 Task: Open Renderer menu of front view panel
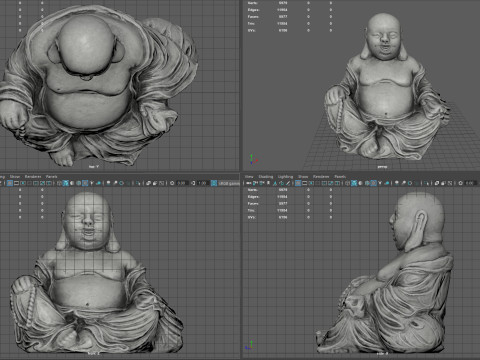[x=33, y=177]
